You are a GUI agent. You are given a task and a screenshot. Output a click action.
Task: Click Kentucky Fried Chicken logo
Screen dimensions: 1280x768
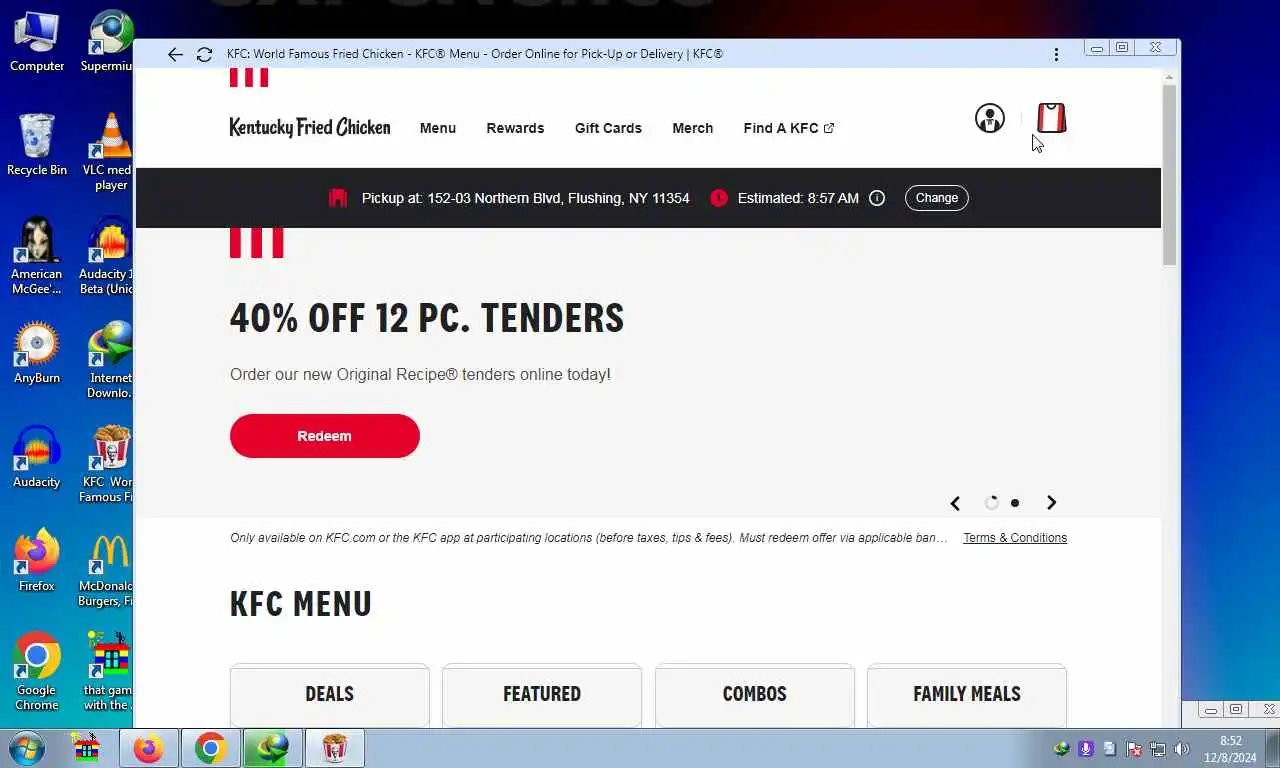click(310, 128)
